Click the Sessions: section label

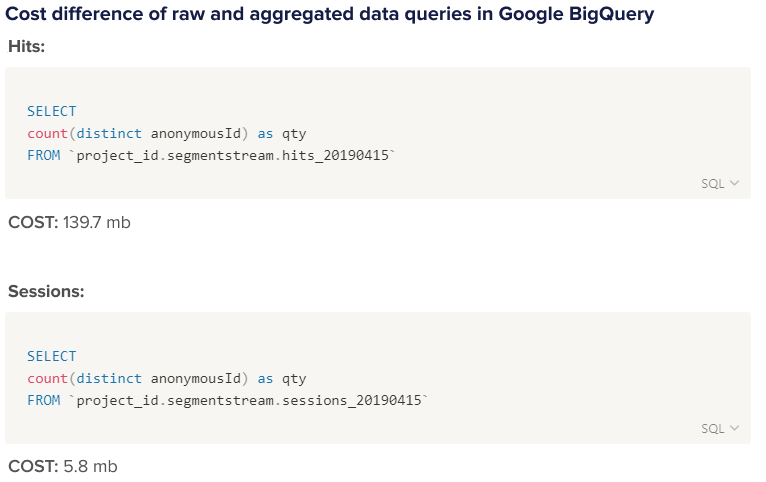pos(46,292)
